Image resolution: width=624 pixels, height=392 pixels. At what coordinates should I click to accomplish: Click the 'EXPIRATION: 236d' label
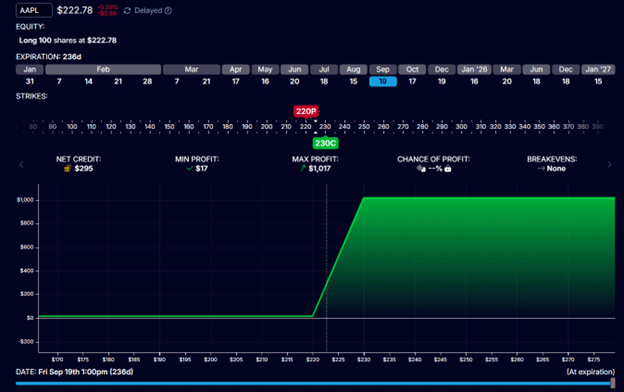coord(49,57)
